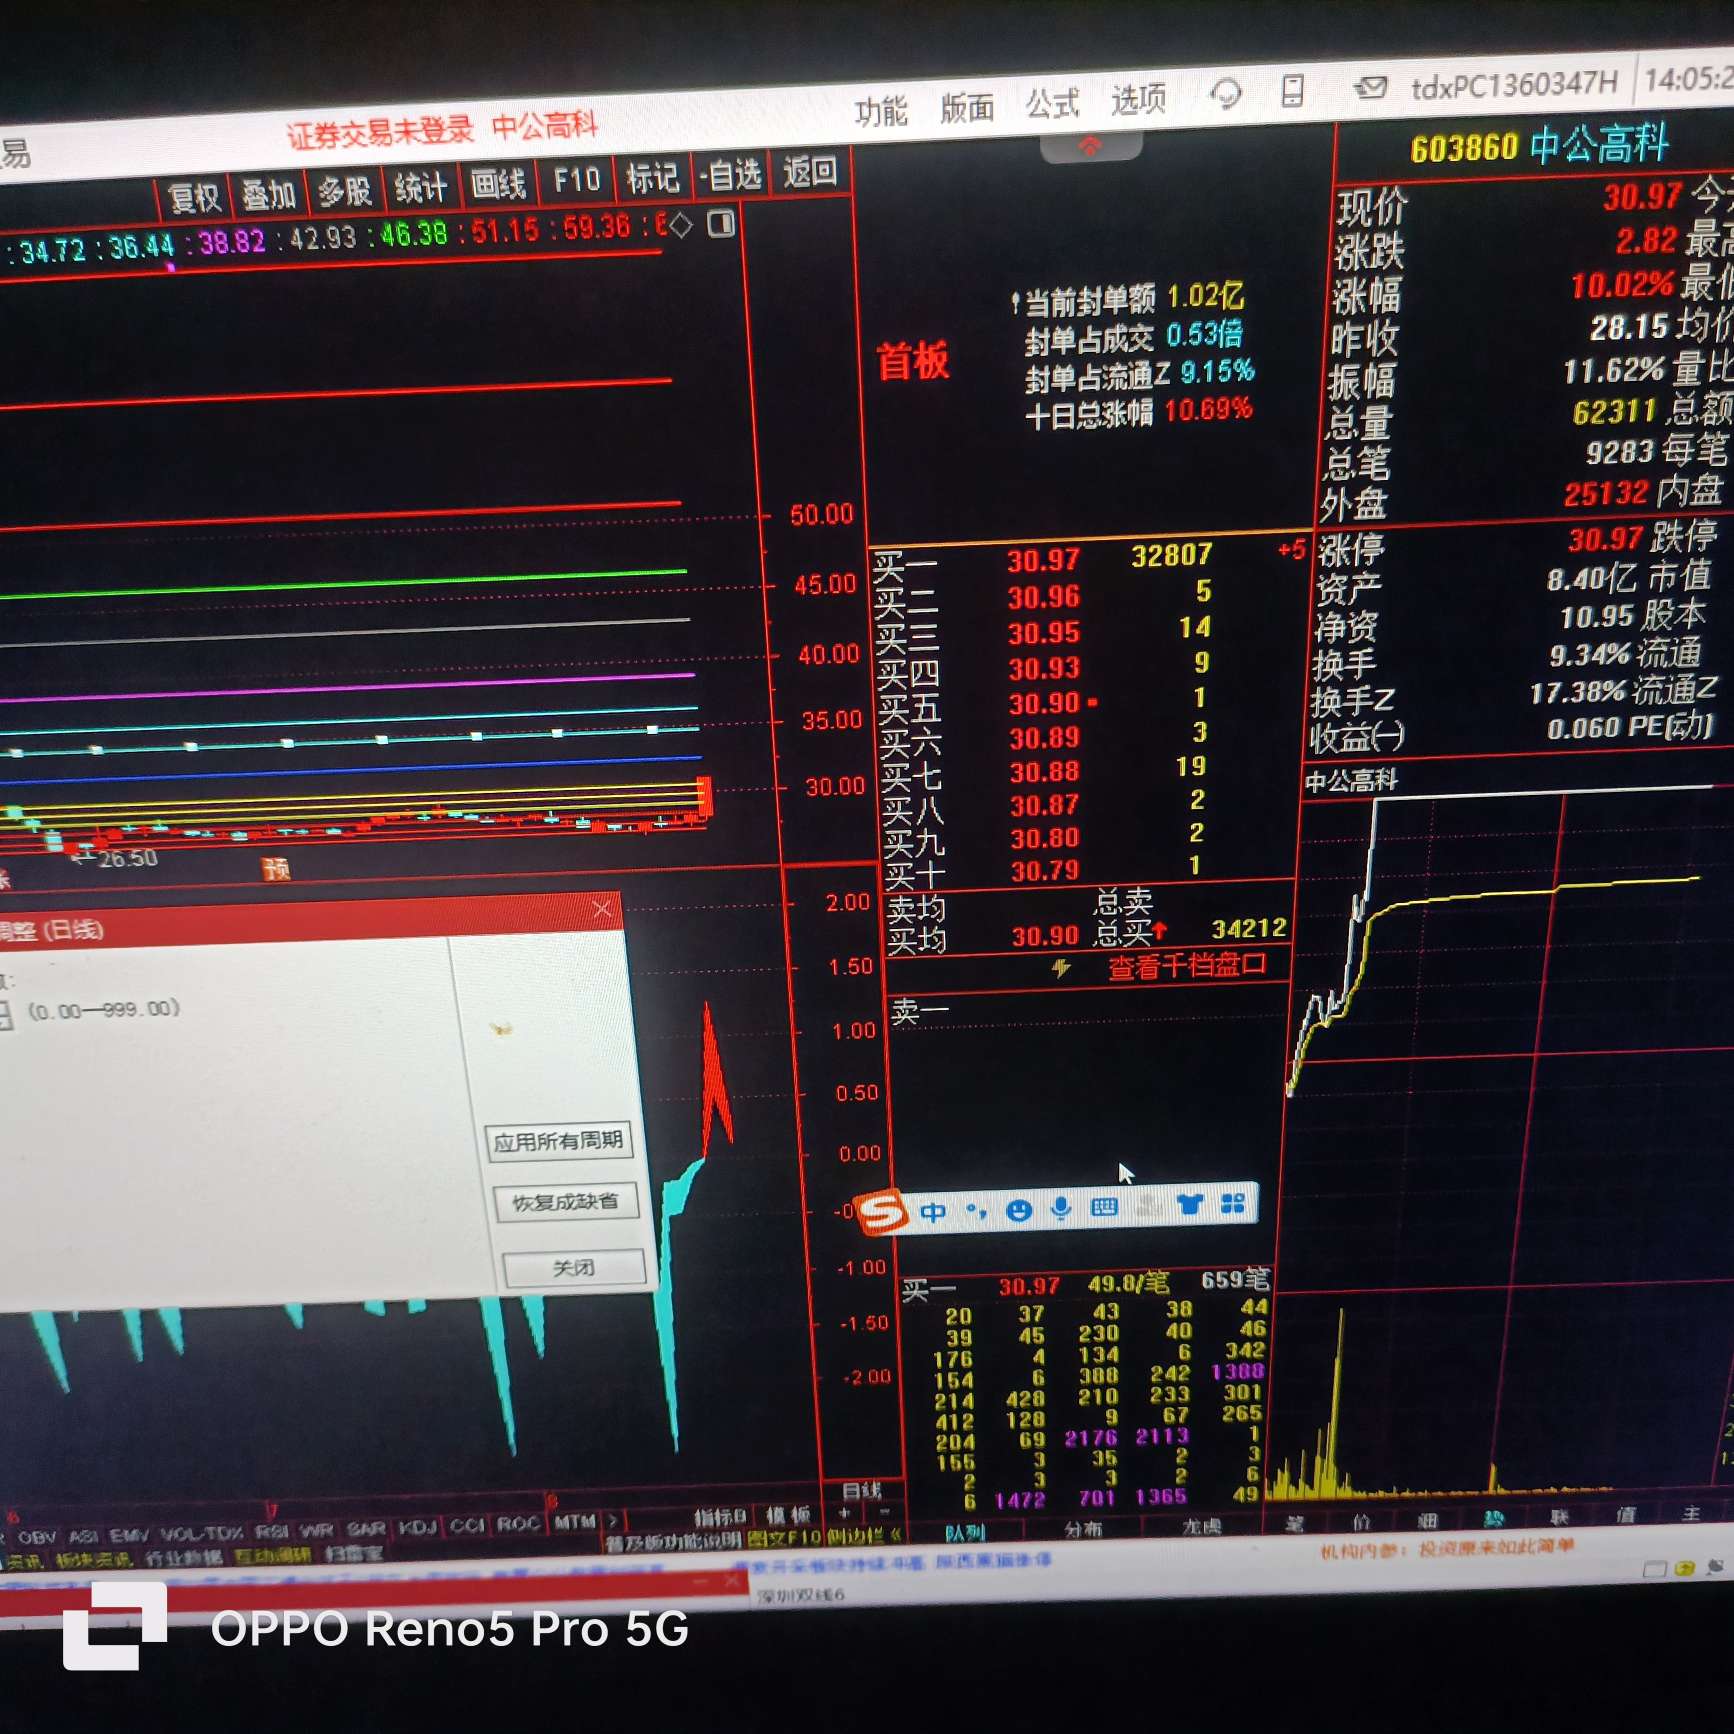Switch to 价 tab under intraday chart

[1361, 1522]
